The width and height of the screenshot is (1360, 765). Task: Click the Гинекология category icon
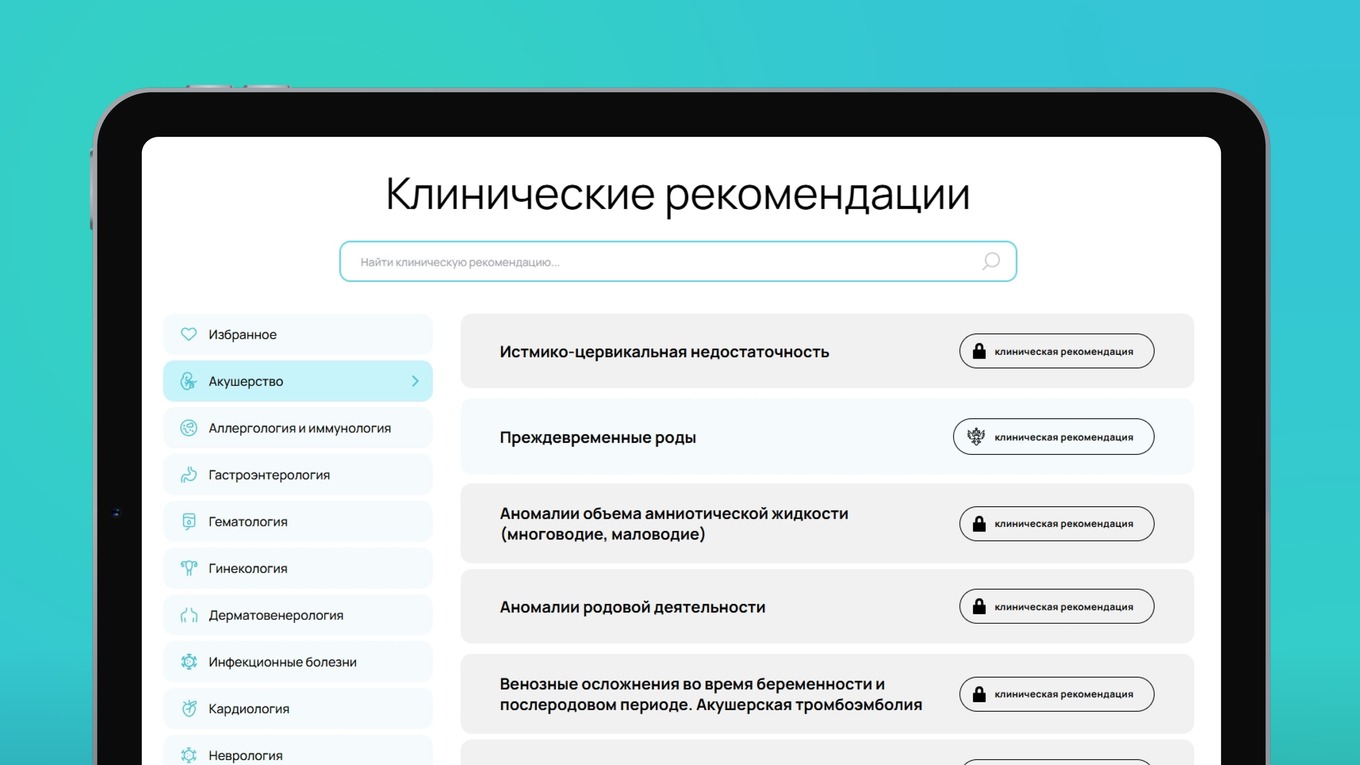(x=188, y=568)
